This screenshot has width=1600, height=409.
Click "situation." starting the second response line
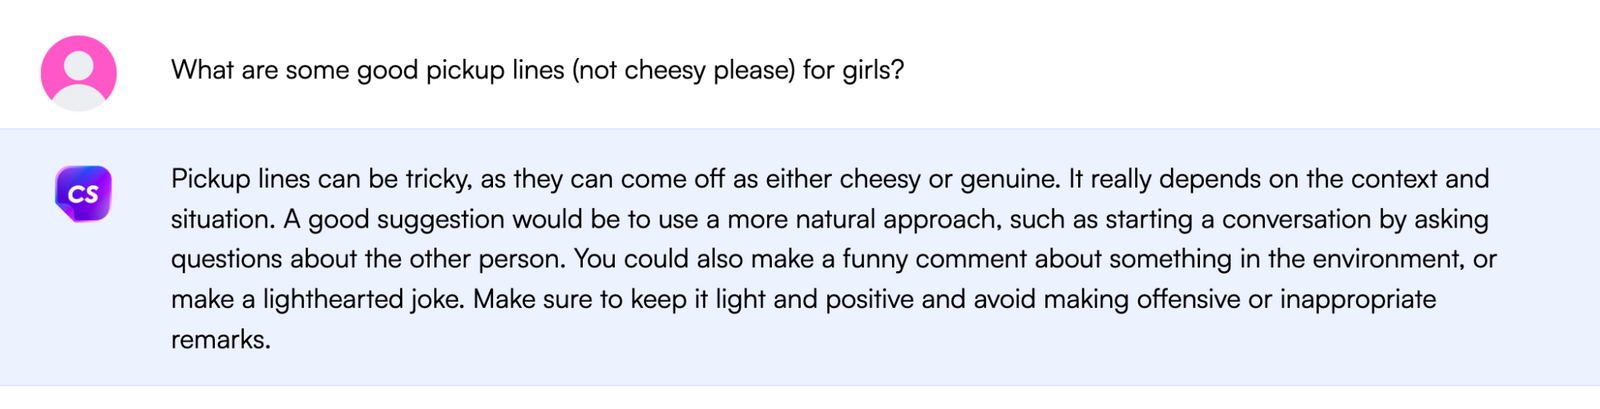click(x=222, y=219)
